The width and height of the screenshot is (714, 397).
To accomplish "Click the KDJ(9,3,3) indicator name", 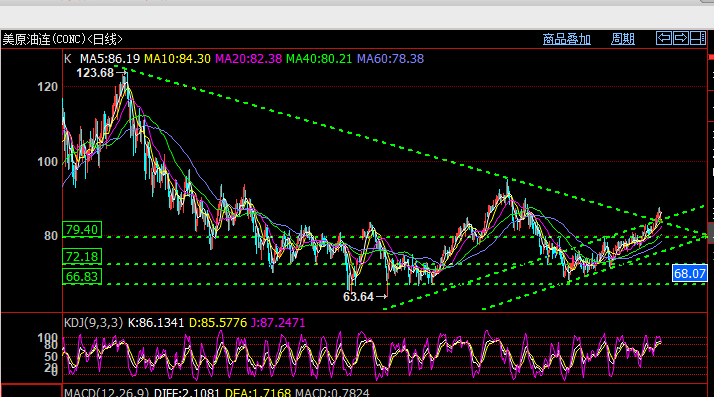I will point(93,323).
